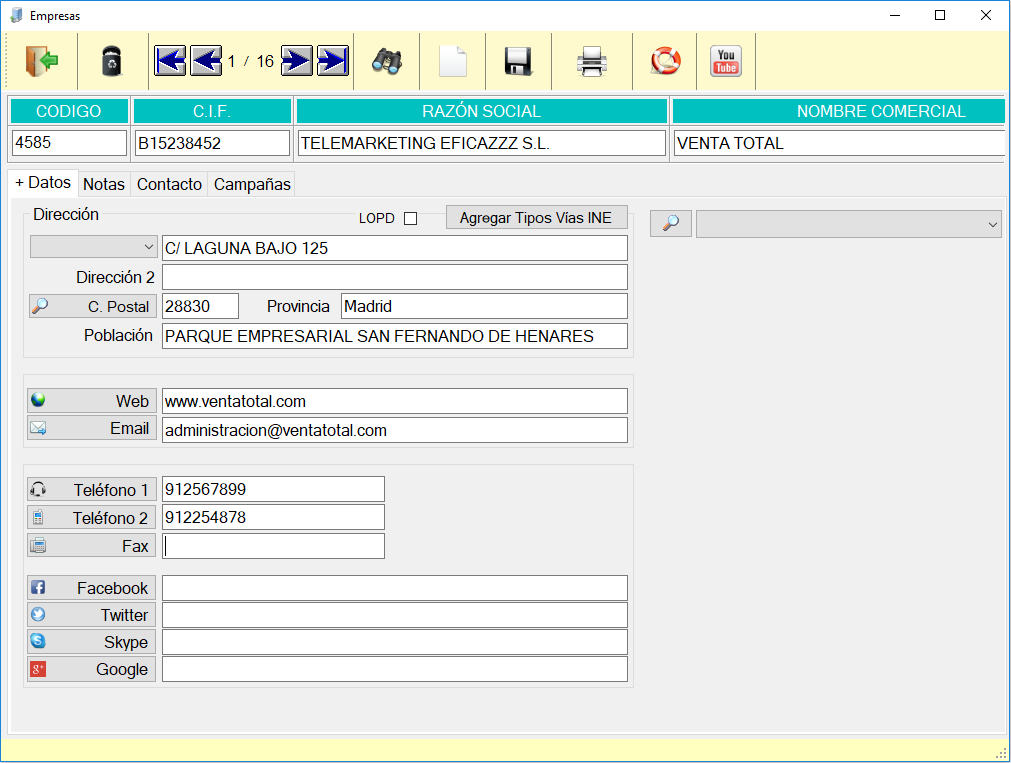Click the empty Fax input field

pyautogui.click(x=273, y=546)
